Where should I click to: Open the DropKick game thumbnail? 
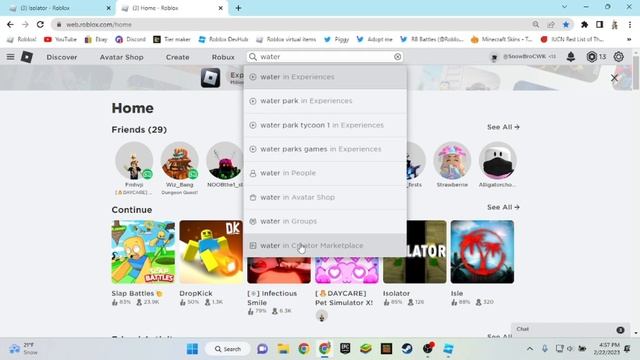click(211, 252)
